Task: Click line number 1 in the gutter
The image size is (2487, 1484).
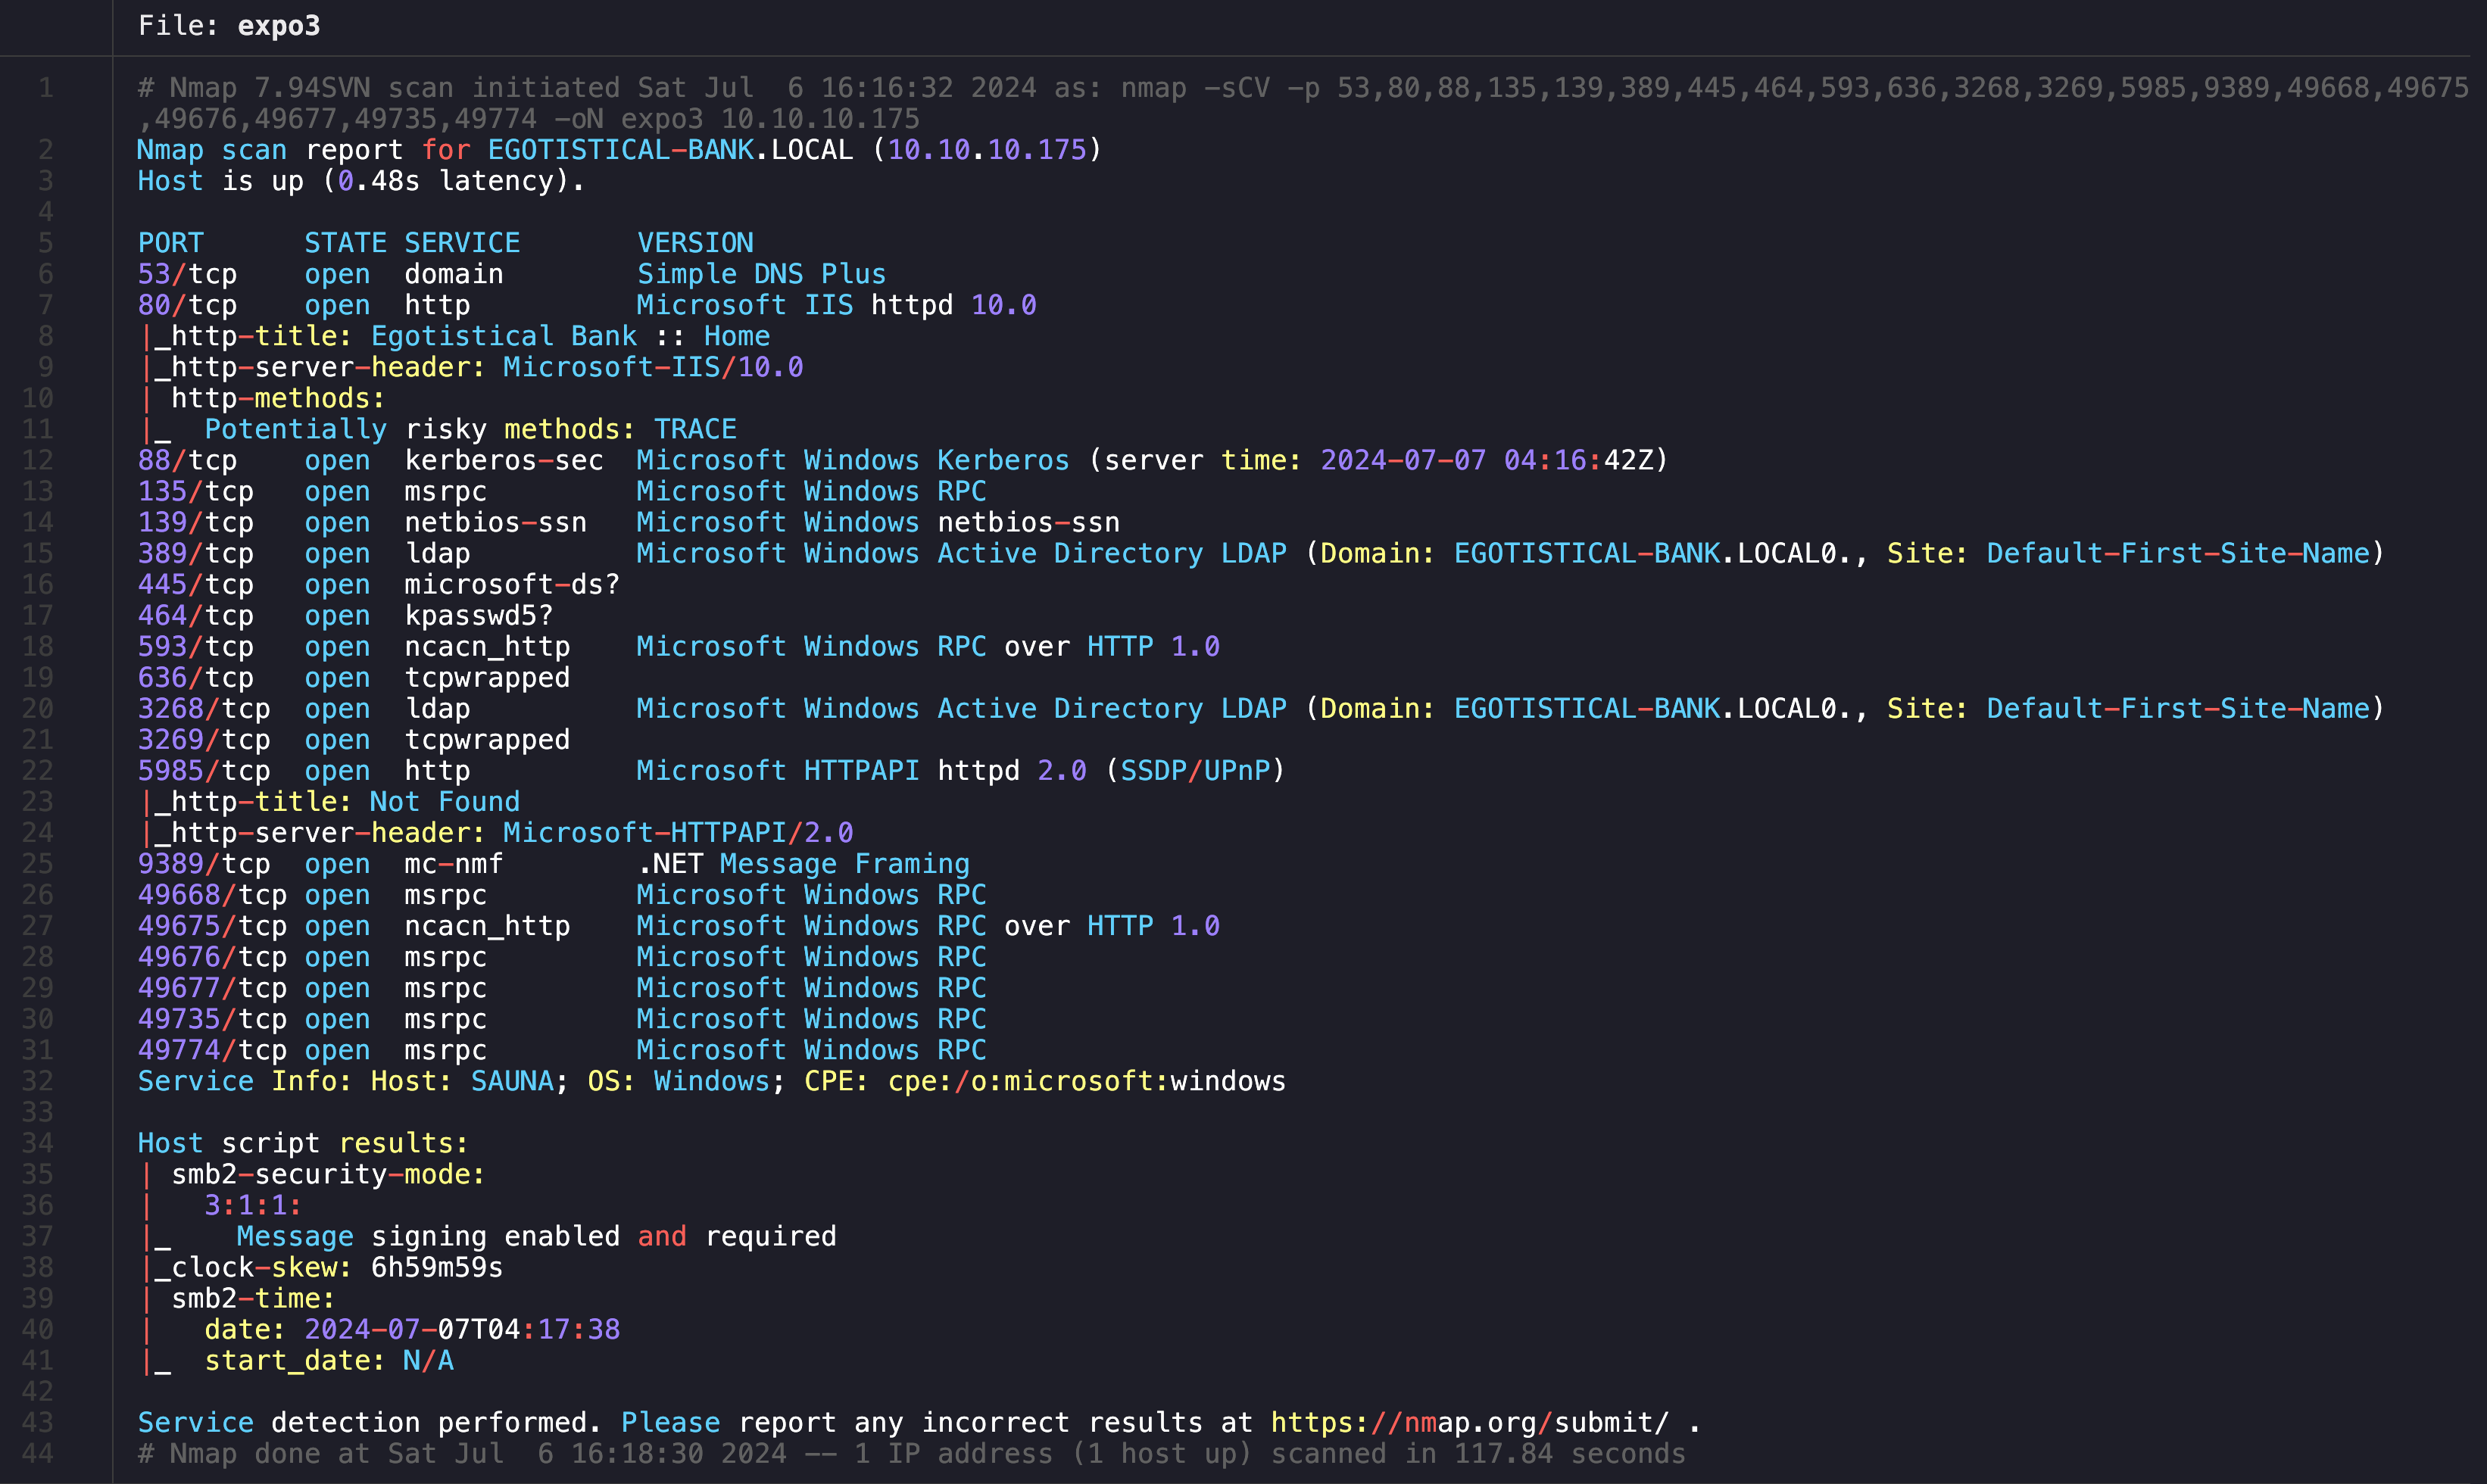Action: click(x=46, y=88)
